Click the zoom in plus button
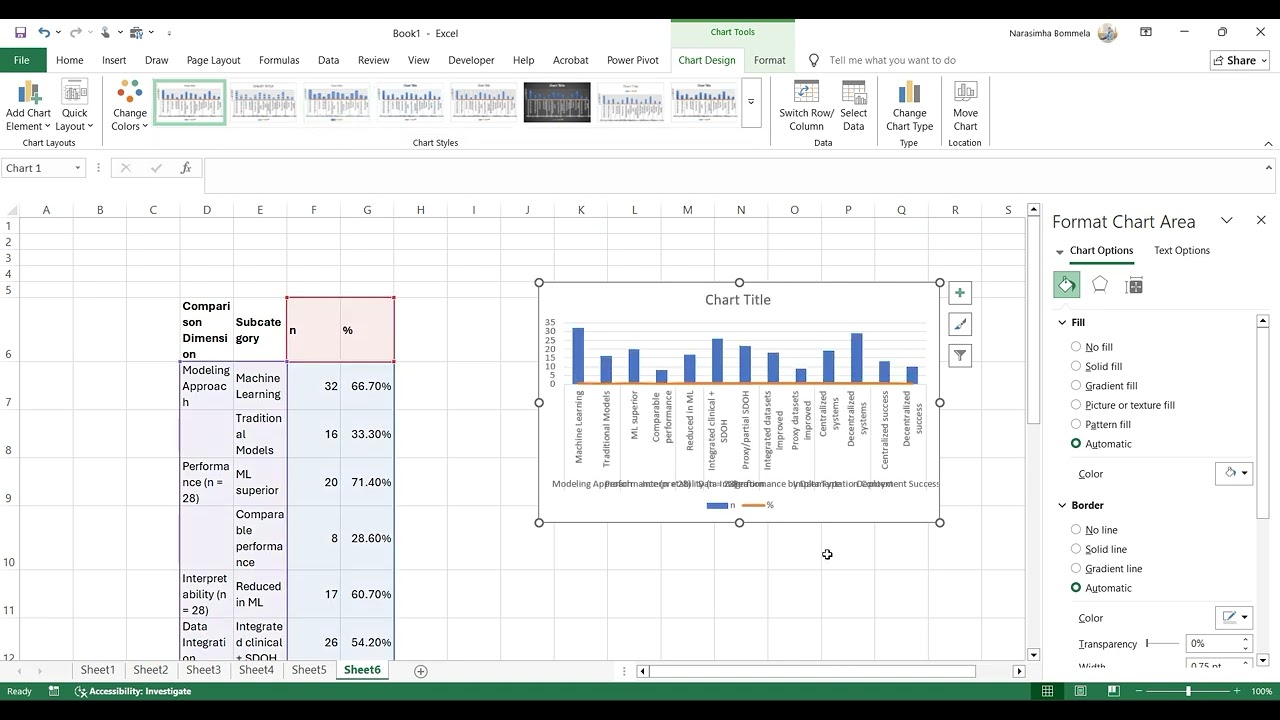 [1237, 691]
